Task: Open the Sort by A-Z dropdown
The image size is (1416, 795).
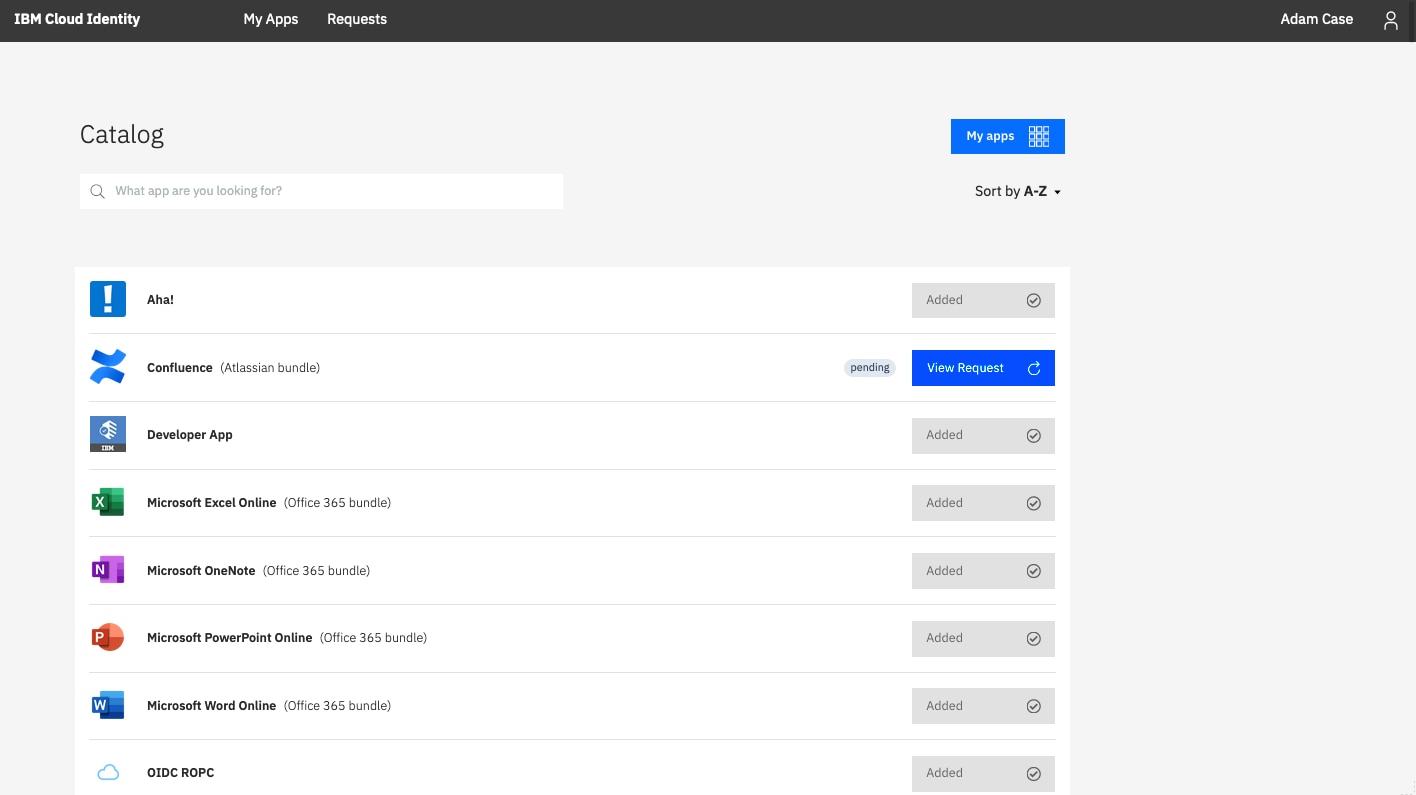Action: (1018, 191)
